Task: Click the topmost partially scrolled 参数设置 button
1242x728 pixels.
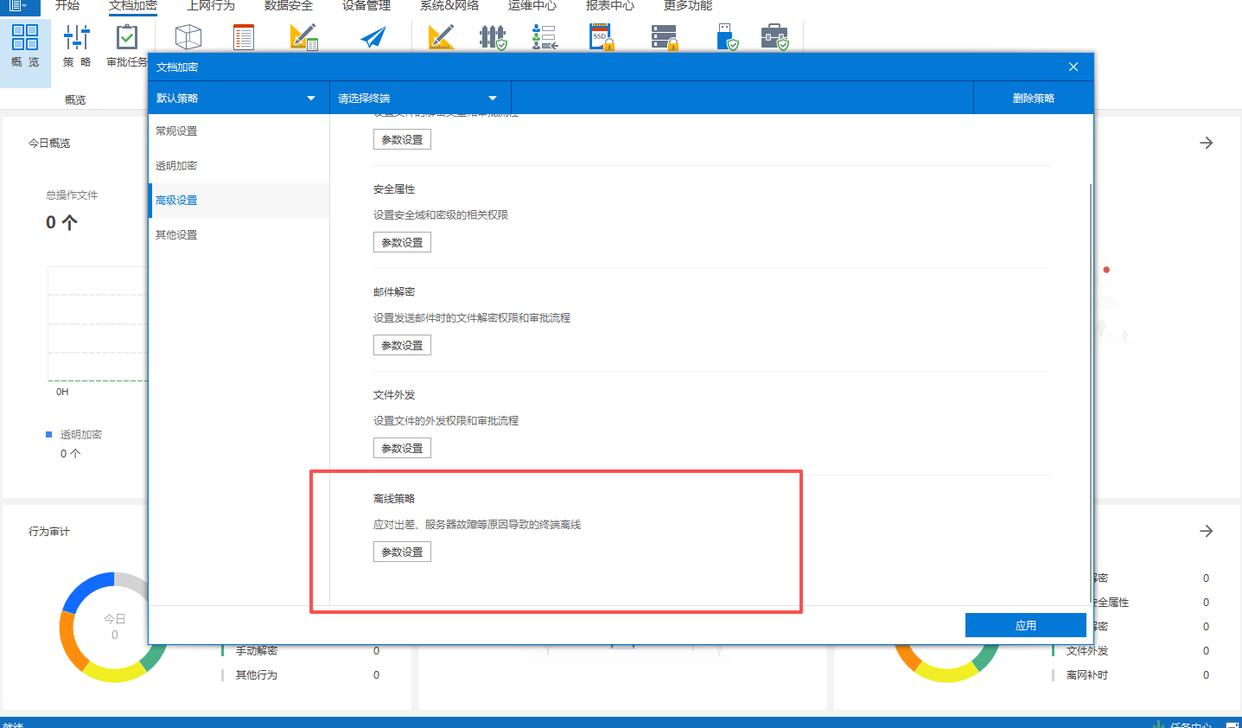Action: 402,139
